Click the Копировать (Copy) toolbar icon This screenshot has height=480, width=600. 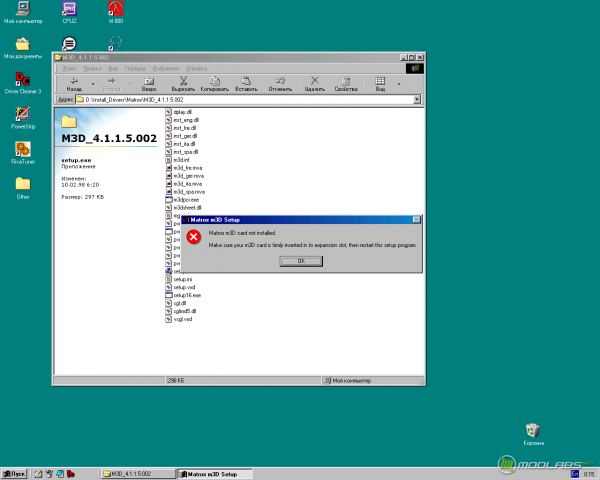point(215,80)
